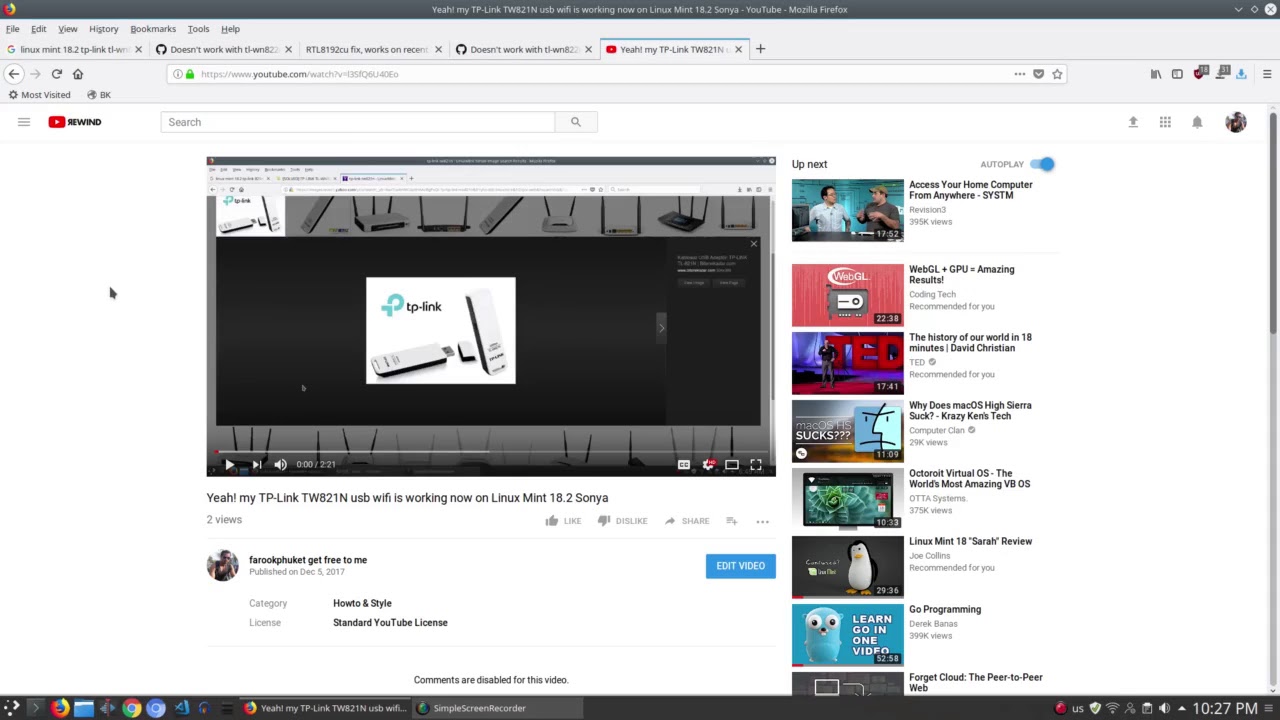
Task: Open the Howto & Style category link
Action: (x=362, y=603)
